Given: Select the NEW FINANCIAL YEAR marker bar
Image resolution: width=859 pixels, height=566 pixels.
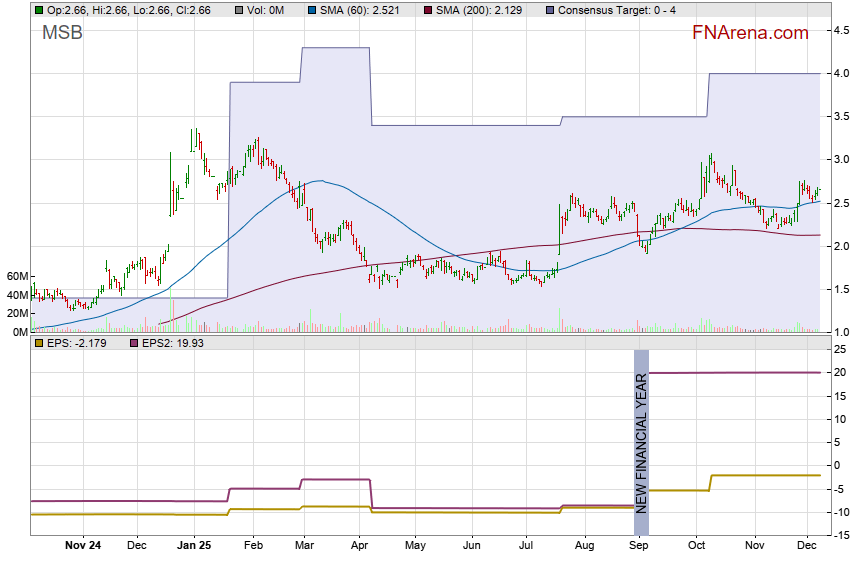Looking at the screenshot, I should [x=641, y=442].
